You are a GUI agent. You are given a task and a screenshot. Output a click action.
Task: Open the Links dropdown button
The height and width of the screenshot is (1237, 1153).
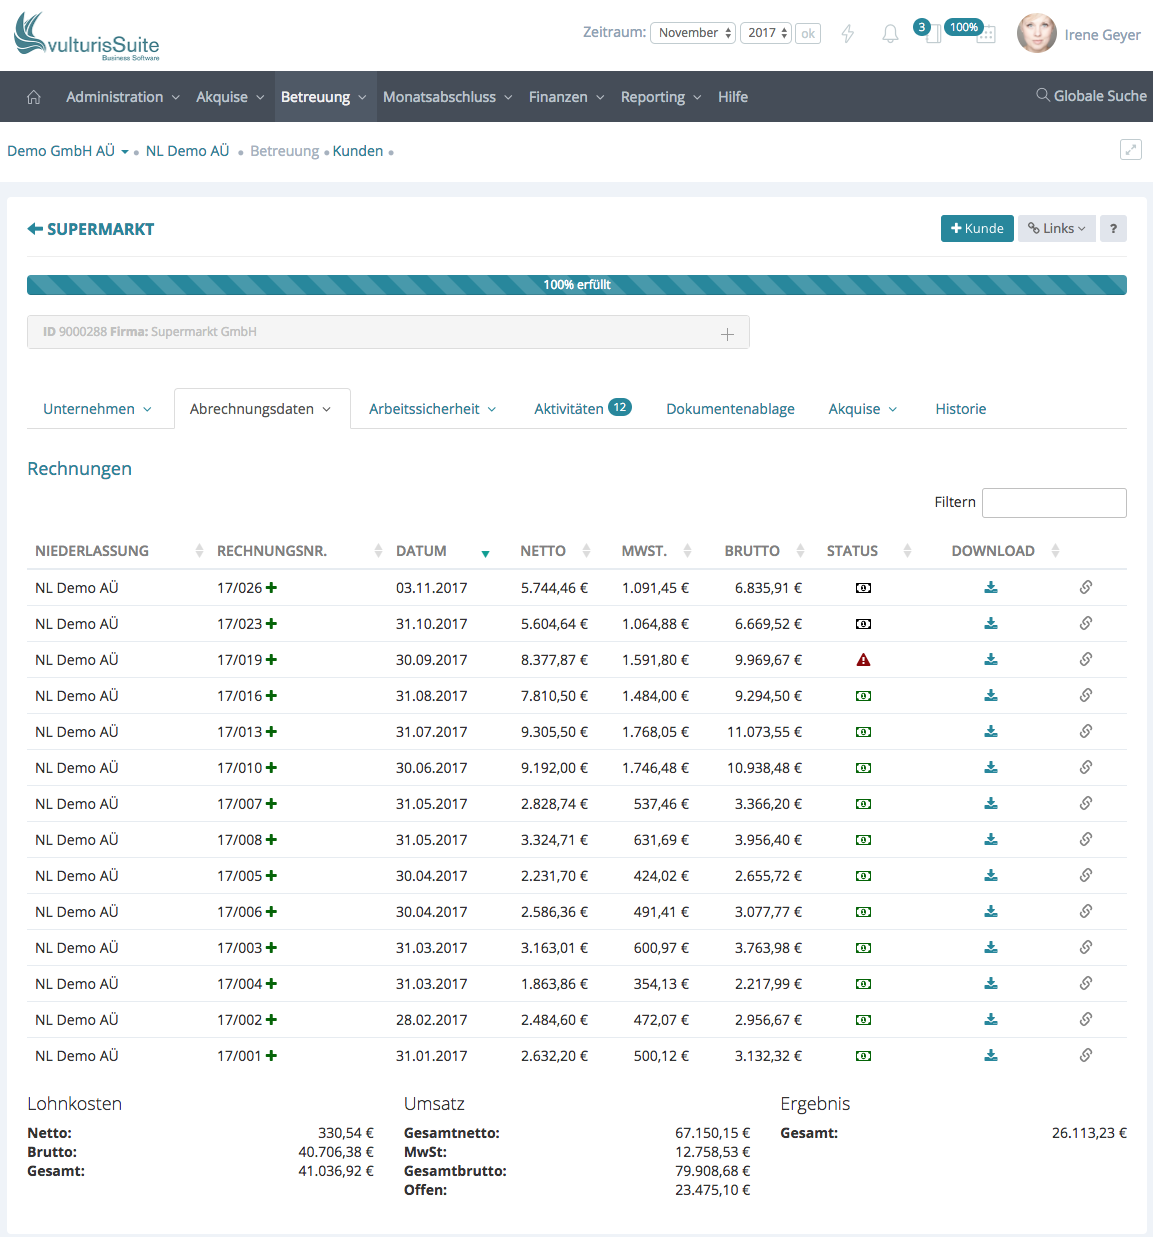pos(1056,229)
